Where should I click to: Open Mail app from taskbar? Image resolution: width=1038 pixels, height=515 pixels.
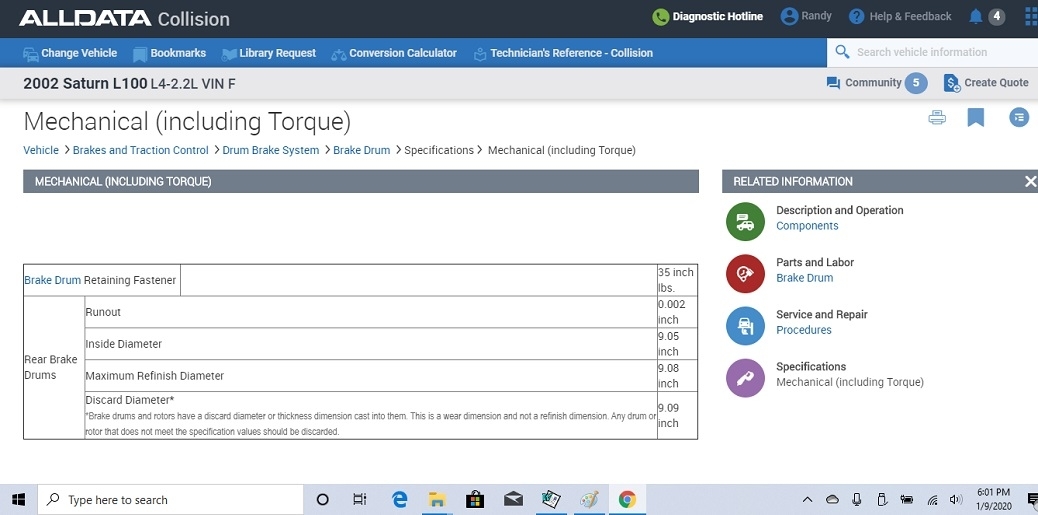[x=513, y=500]
